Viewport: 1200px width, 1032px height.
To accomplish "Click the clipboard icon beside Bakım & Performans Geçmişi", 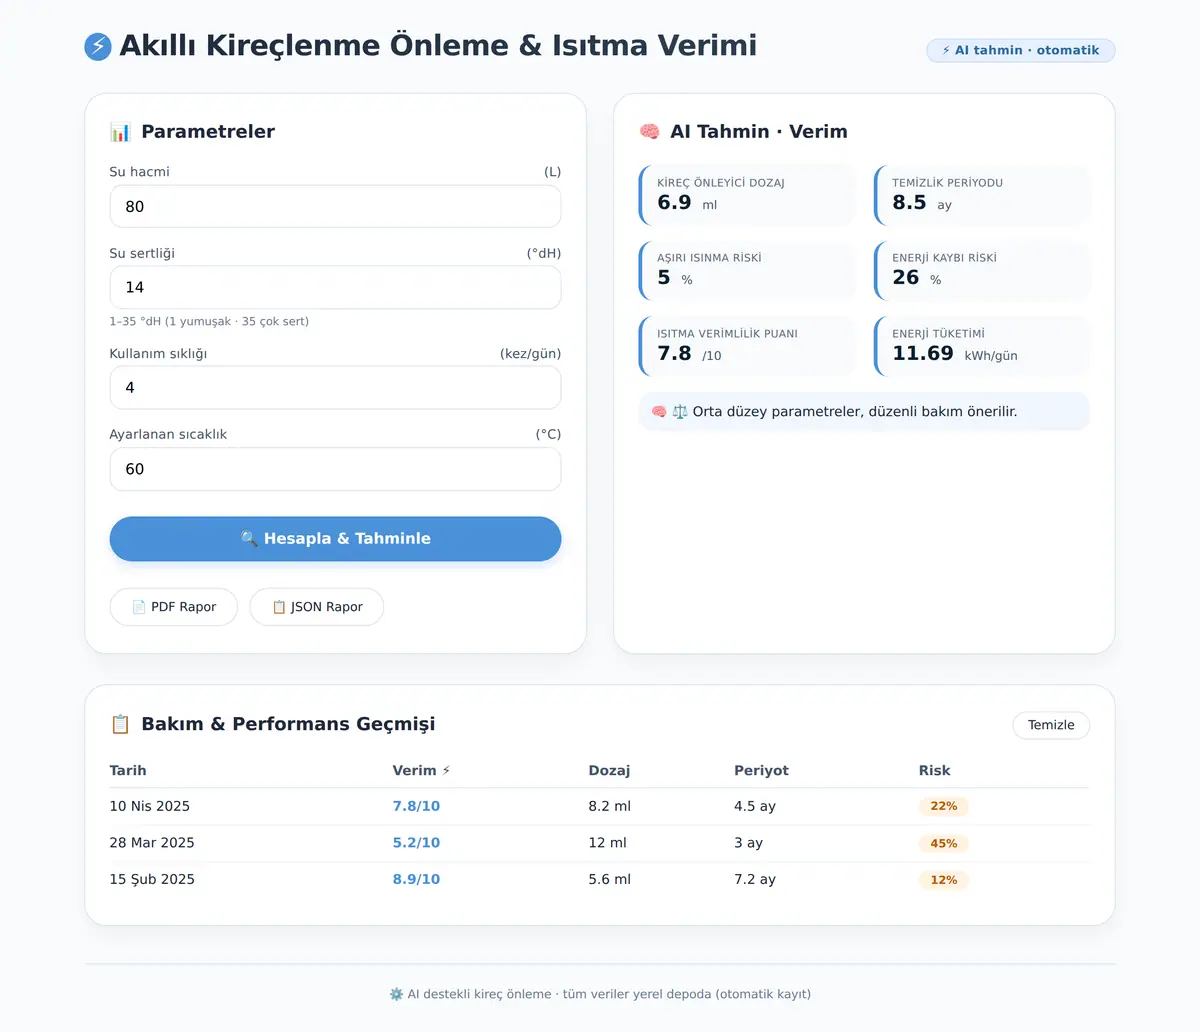I will (121, 724).
